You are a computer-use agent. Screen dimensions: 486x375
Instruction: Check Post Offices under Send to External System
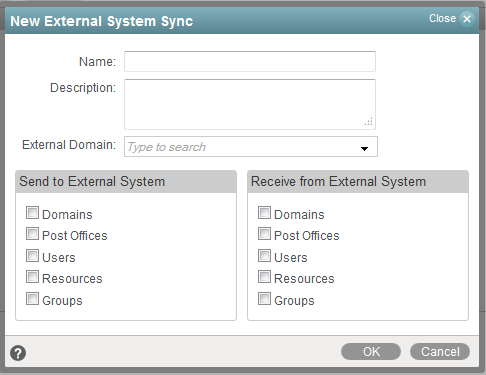[32, 234]
